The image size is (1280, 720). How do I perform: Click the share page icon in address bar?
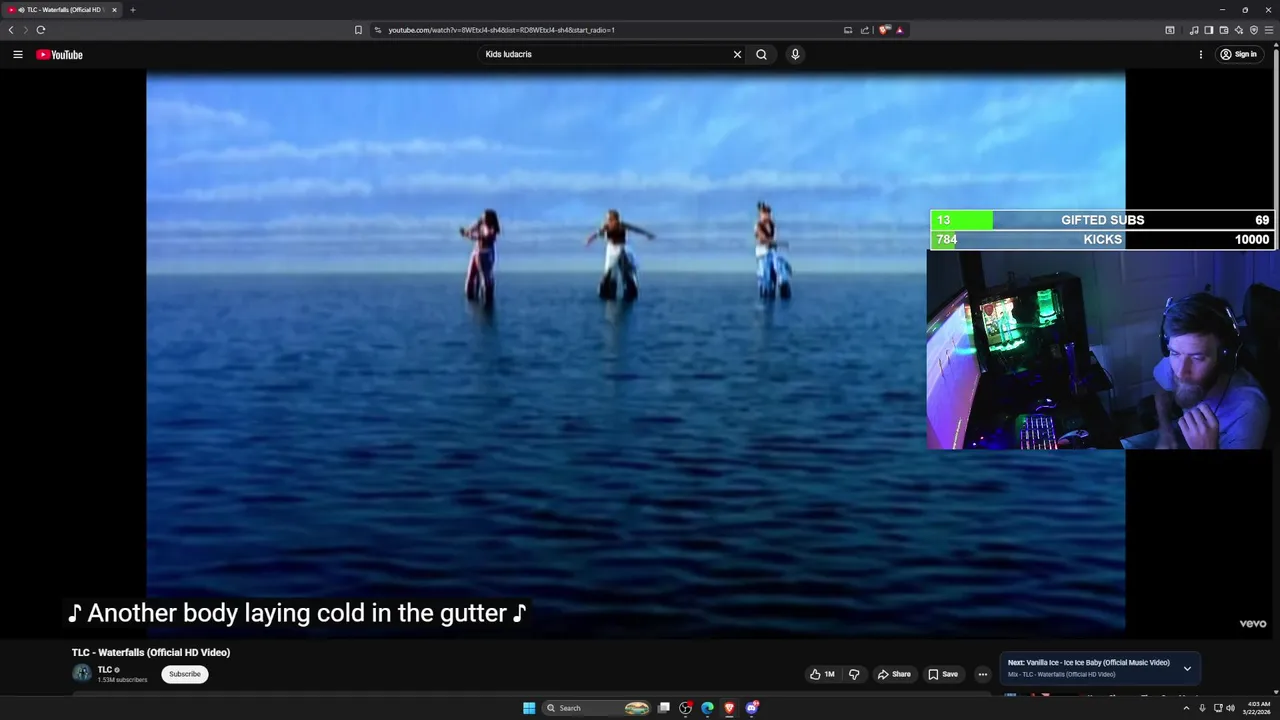point(865,30)
